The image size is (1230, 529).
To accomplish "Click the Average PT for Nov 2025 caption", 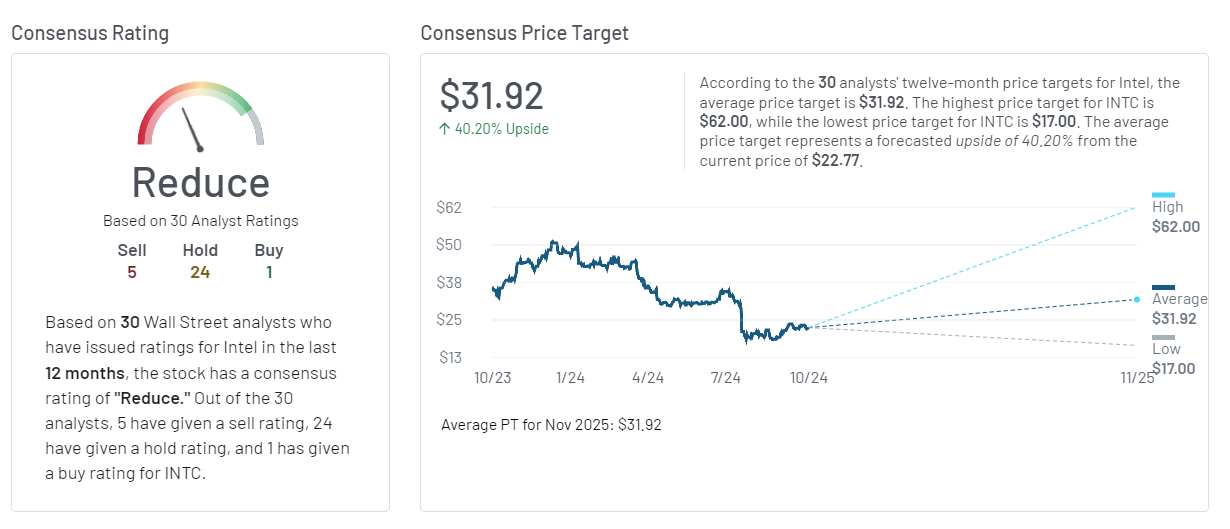I will pos(551,425).
